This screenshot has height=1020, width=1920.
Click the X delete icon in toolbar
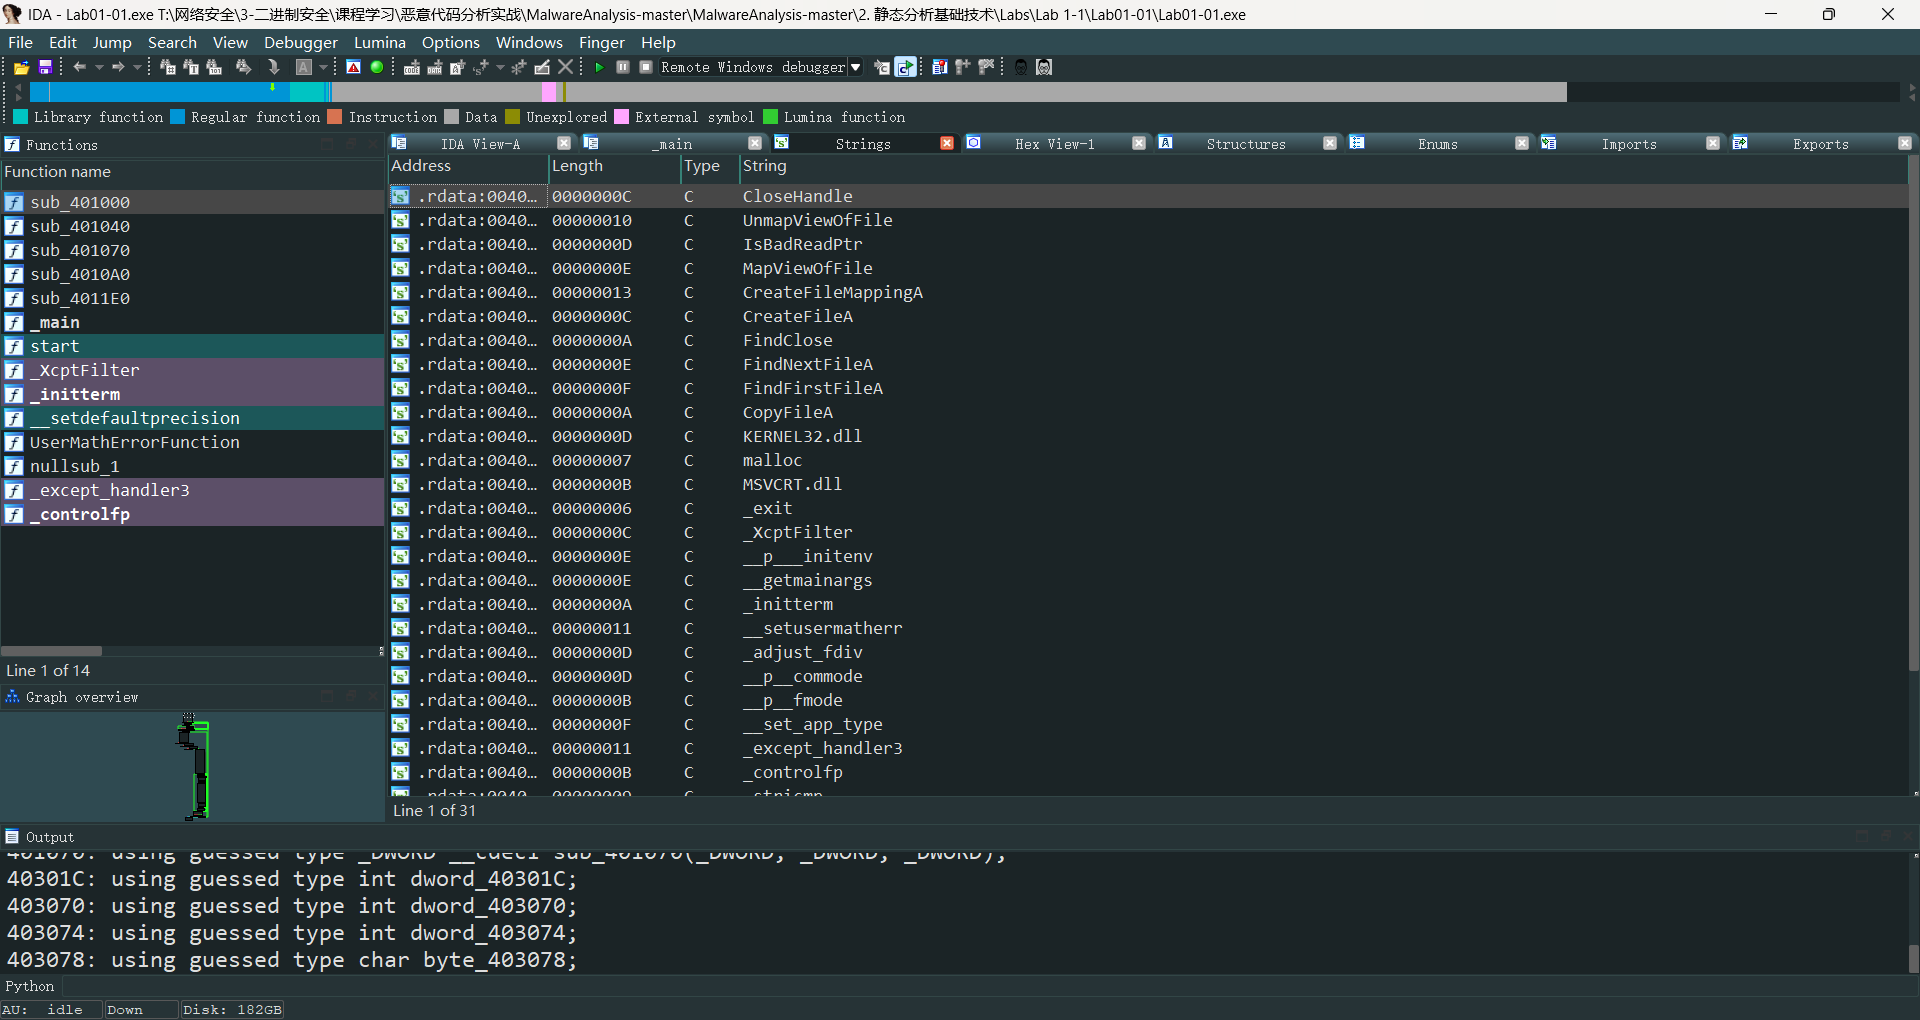565,67
